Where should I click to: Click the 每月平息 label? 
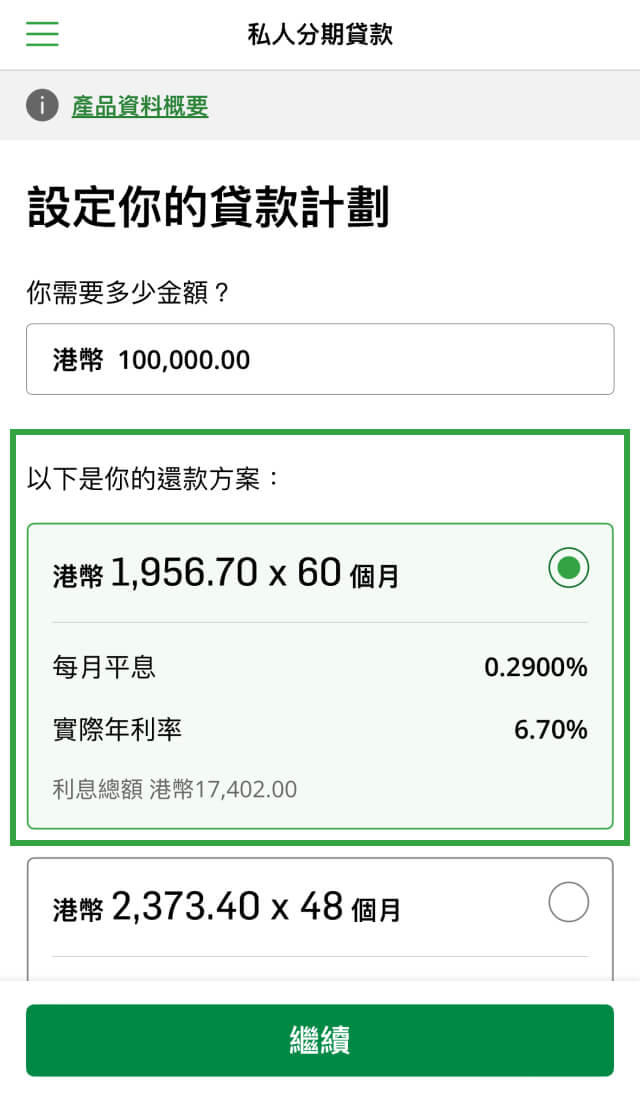104,667
